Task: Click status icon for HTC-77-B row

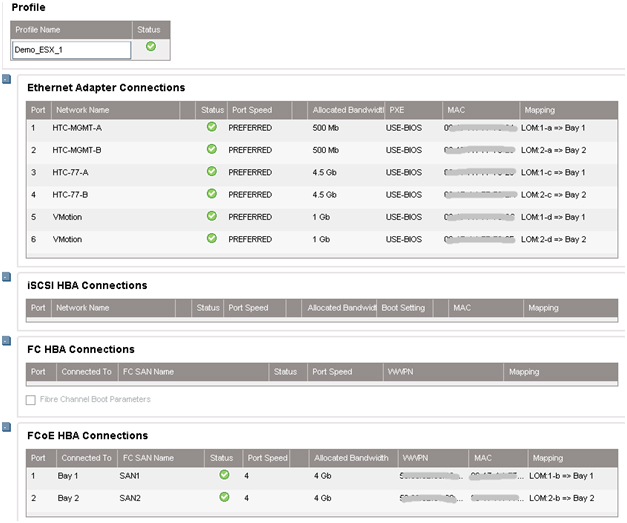Action: 212,194
